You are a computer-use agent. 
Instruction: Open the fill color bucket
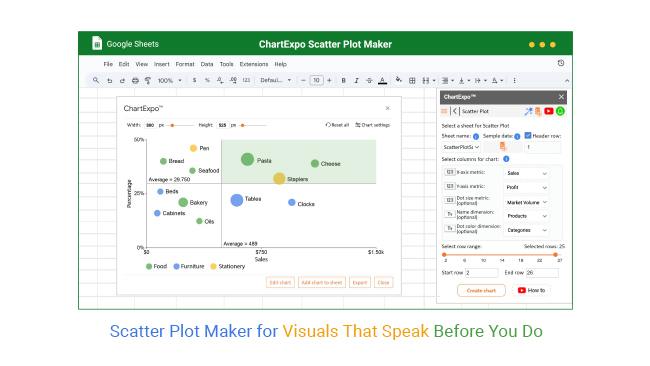point(399,80)
